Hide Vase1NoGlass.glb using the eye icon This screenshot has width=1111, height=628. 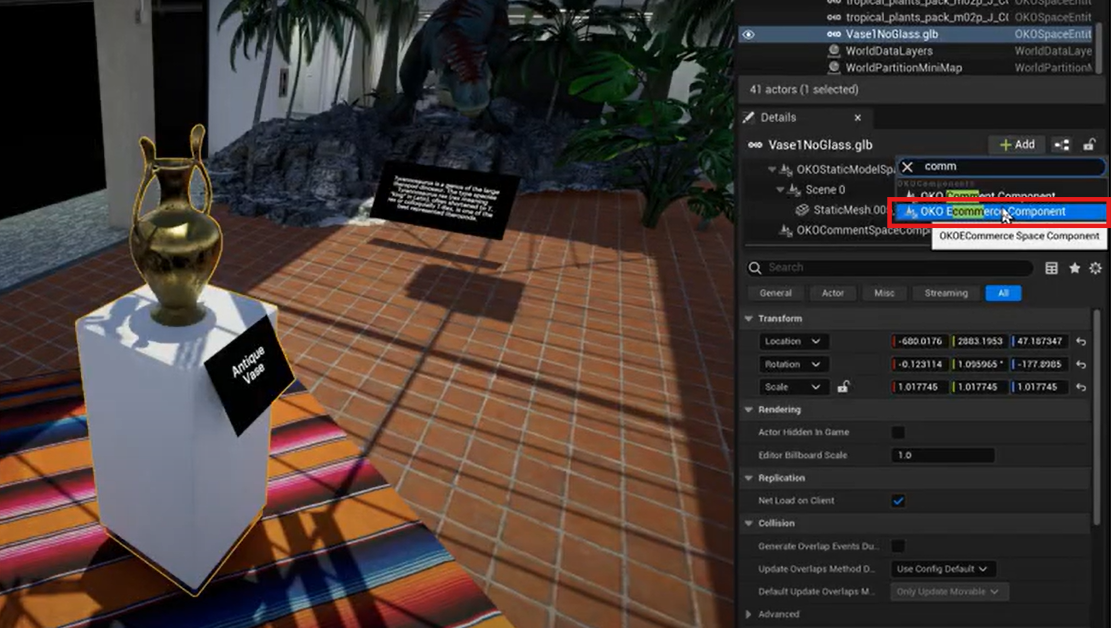point(748,34)
